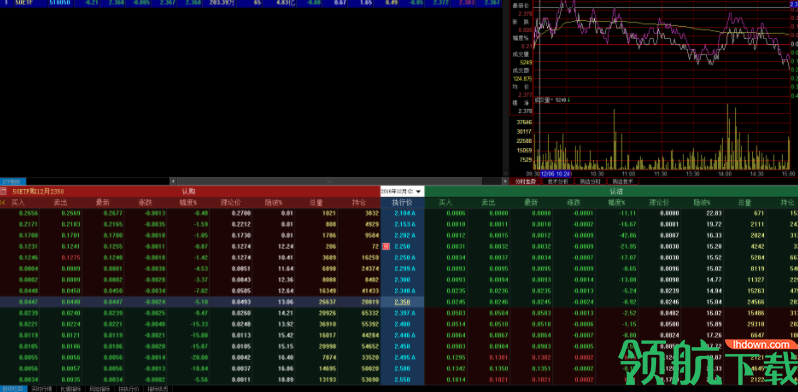The image size is (798, 392).
Task: Sort puts by the 总量 column header
Action: pos(744,203)
